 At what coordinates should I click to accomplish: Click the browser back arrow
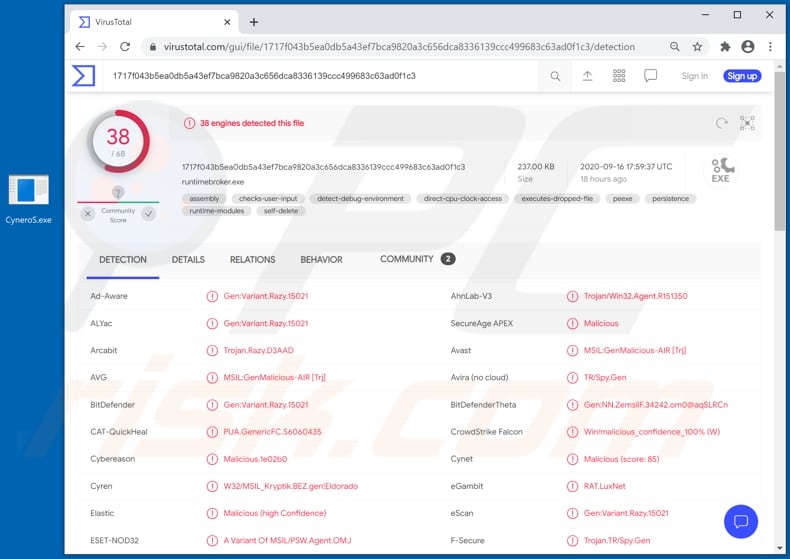pos(80,47)
